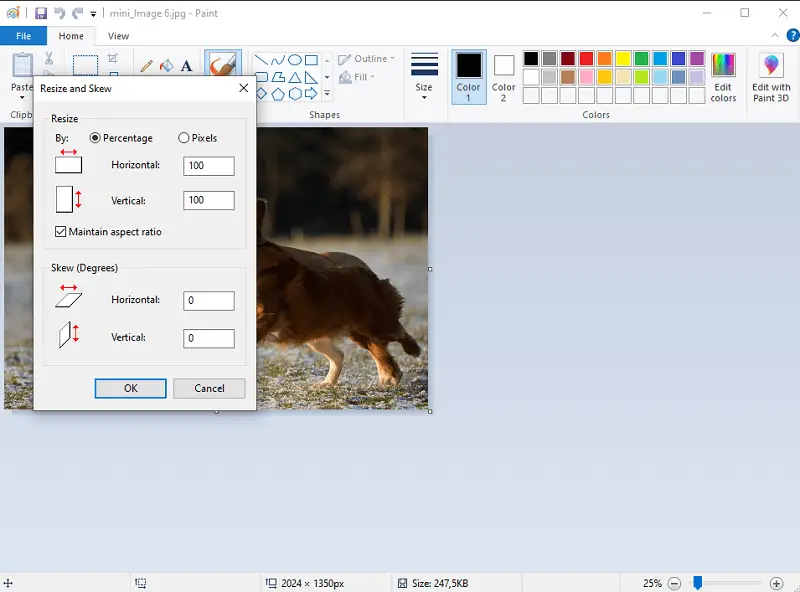Open the Outline dropdown
800x592 pixels.
(x=366, y=58)
